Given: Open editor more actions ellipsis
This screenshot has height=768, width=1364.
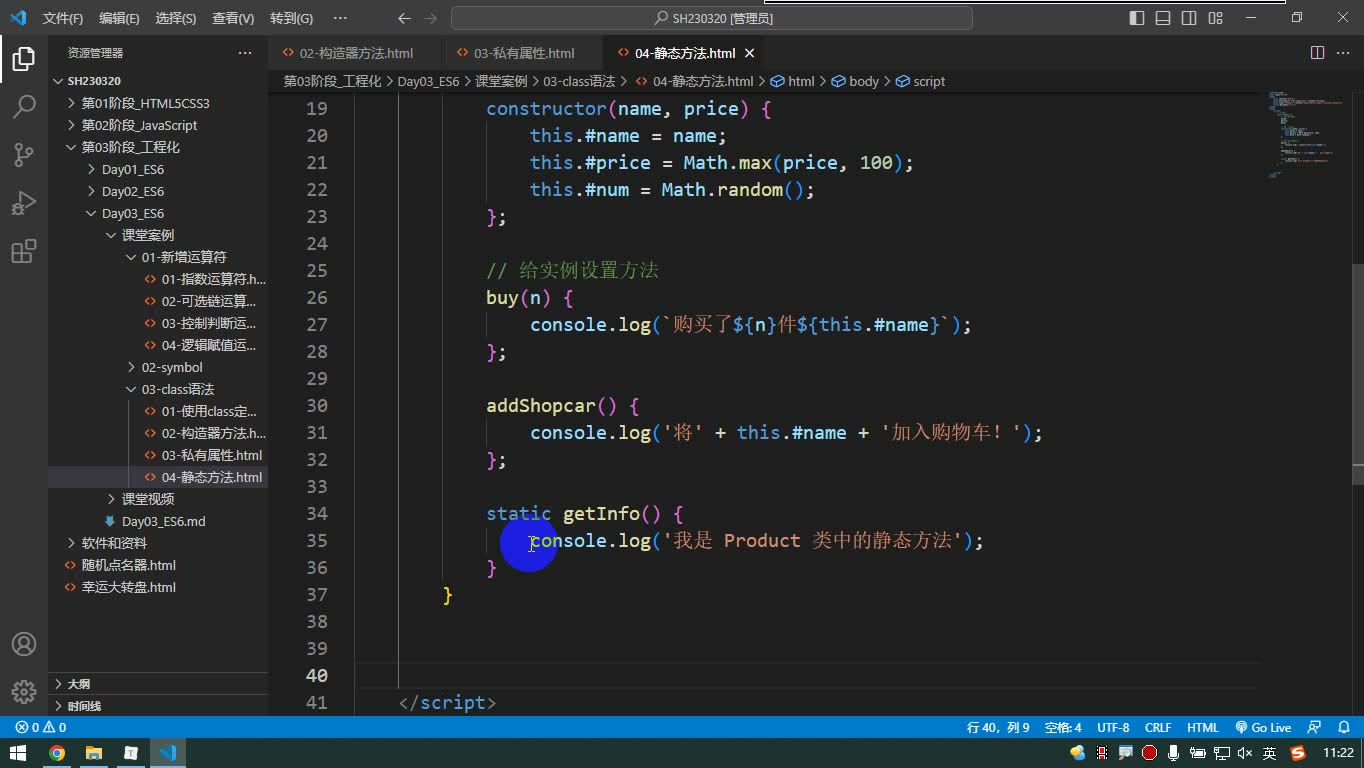Looking at the screenshot, I should (1343, 53).
